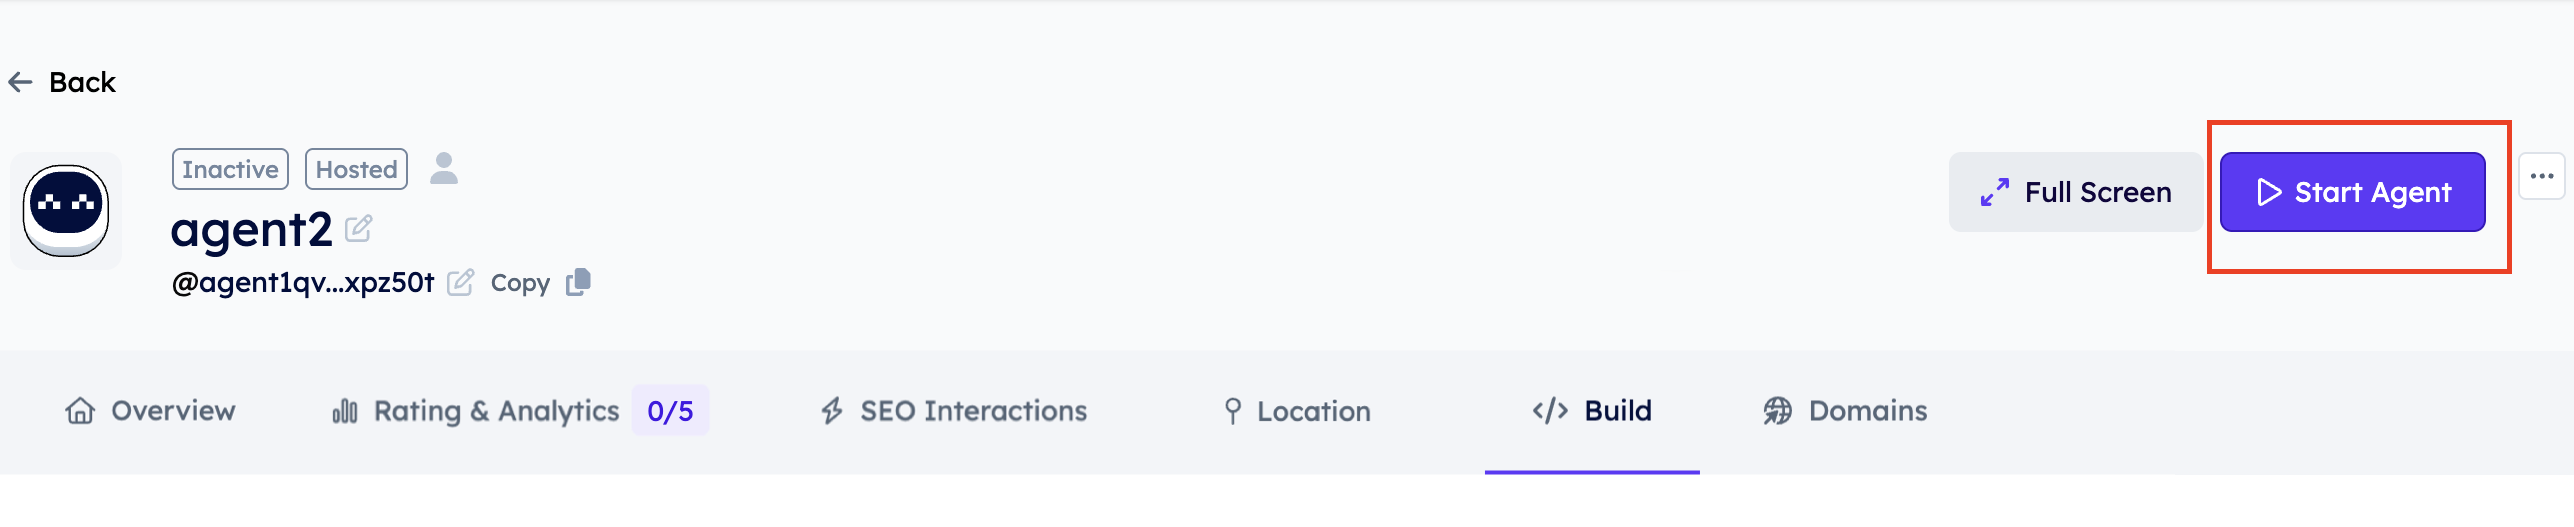Viewport: 2574px width, 527px height.
Task: Go back using the Back arrow
Action: click(21, 82)
